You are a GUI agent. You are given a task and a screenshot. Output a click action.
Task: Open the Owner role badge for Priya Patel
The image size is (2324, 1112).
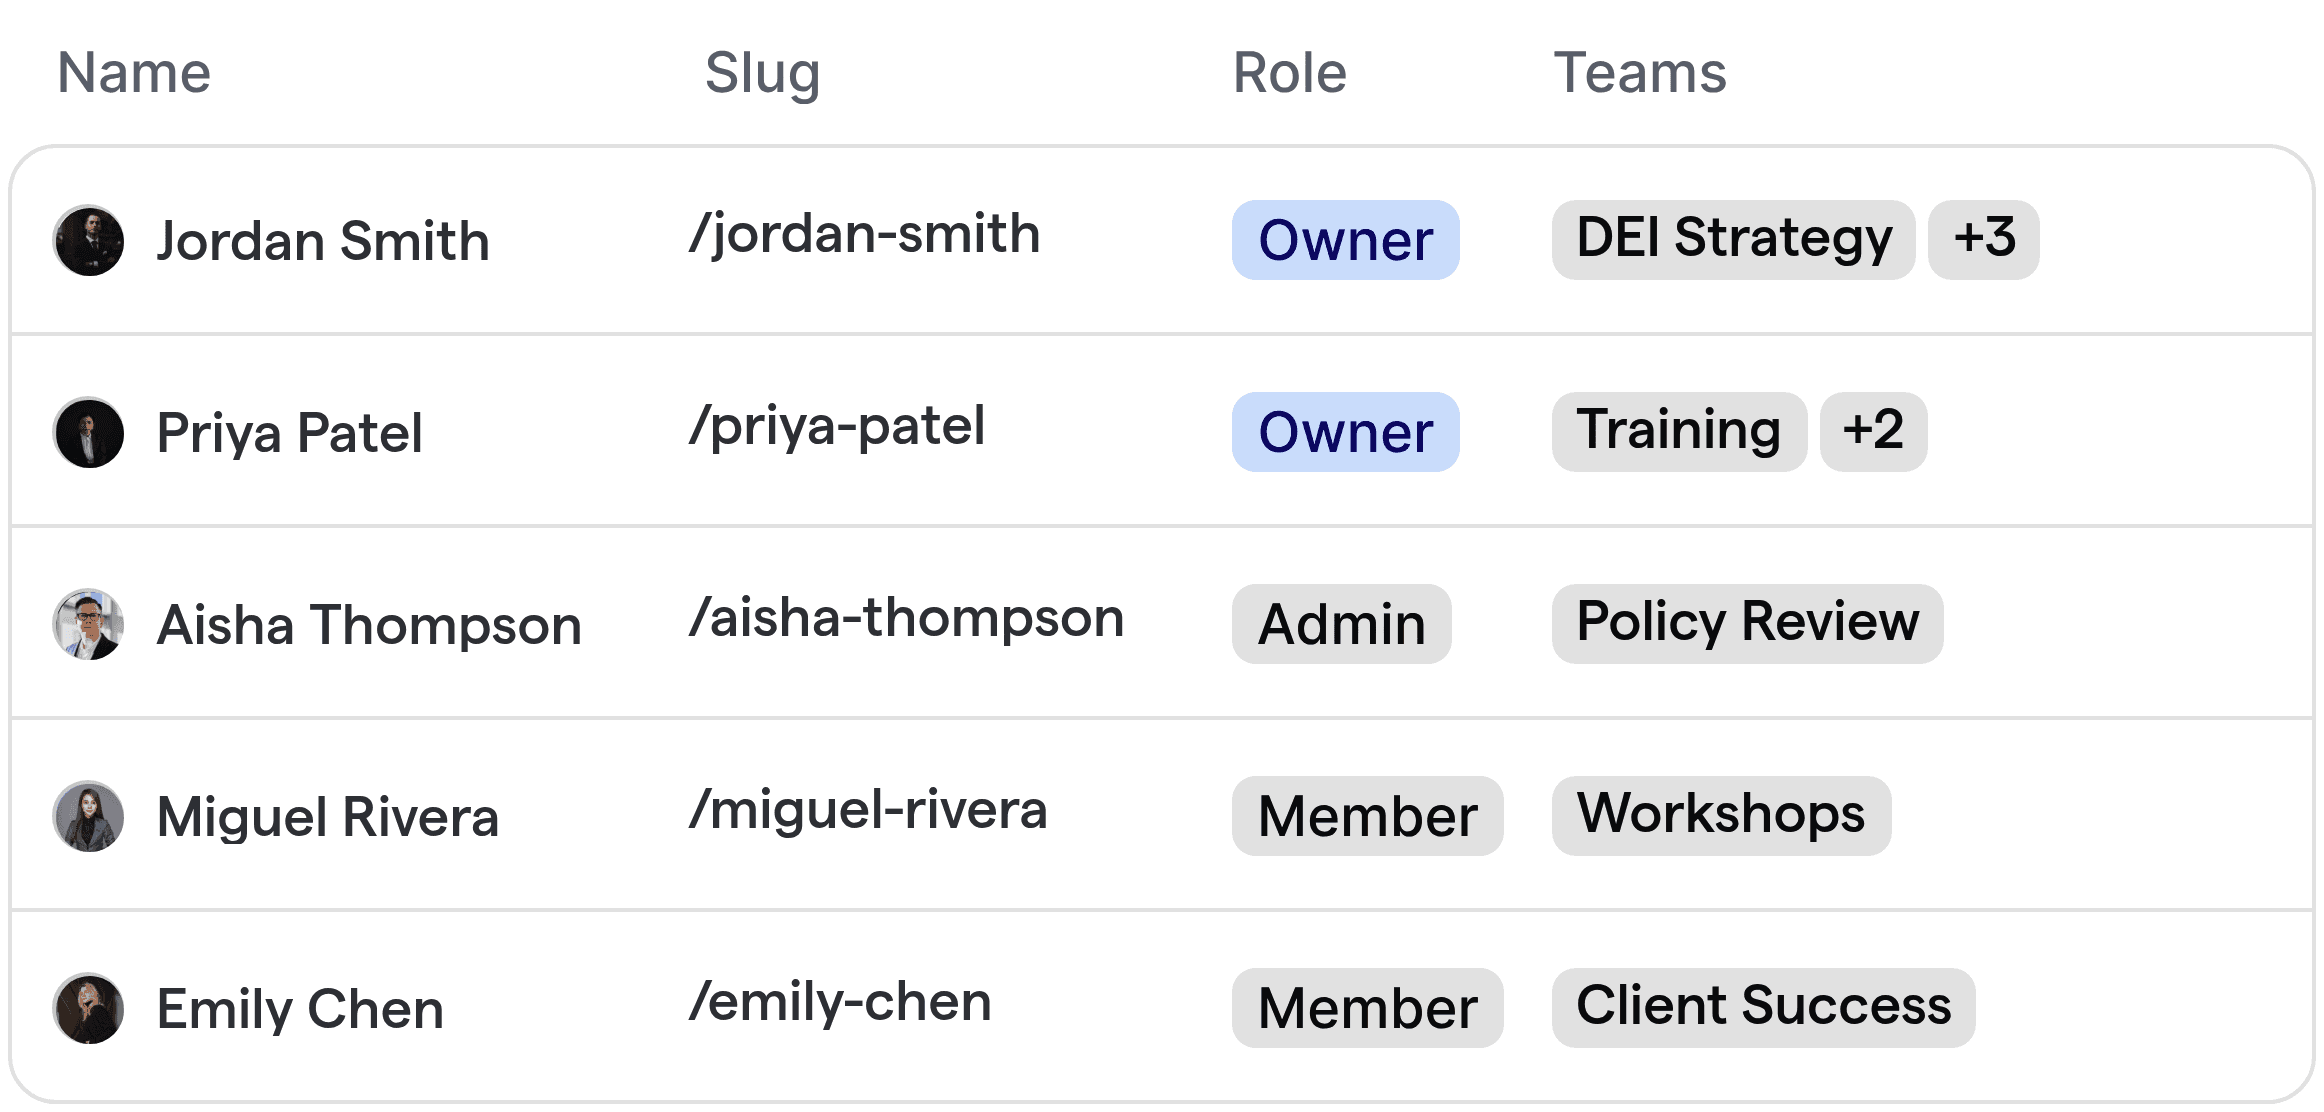tap(1345, 432)
